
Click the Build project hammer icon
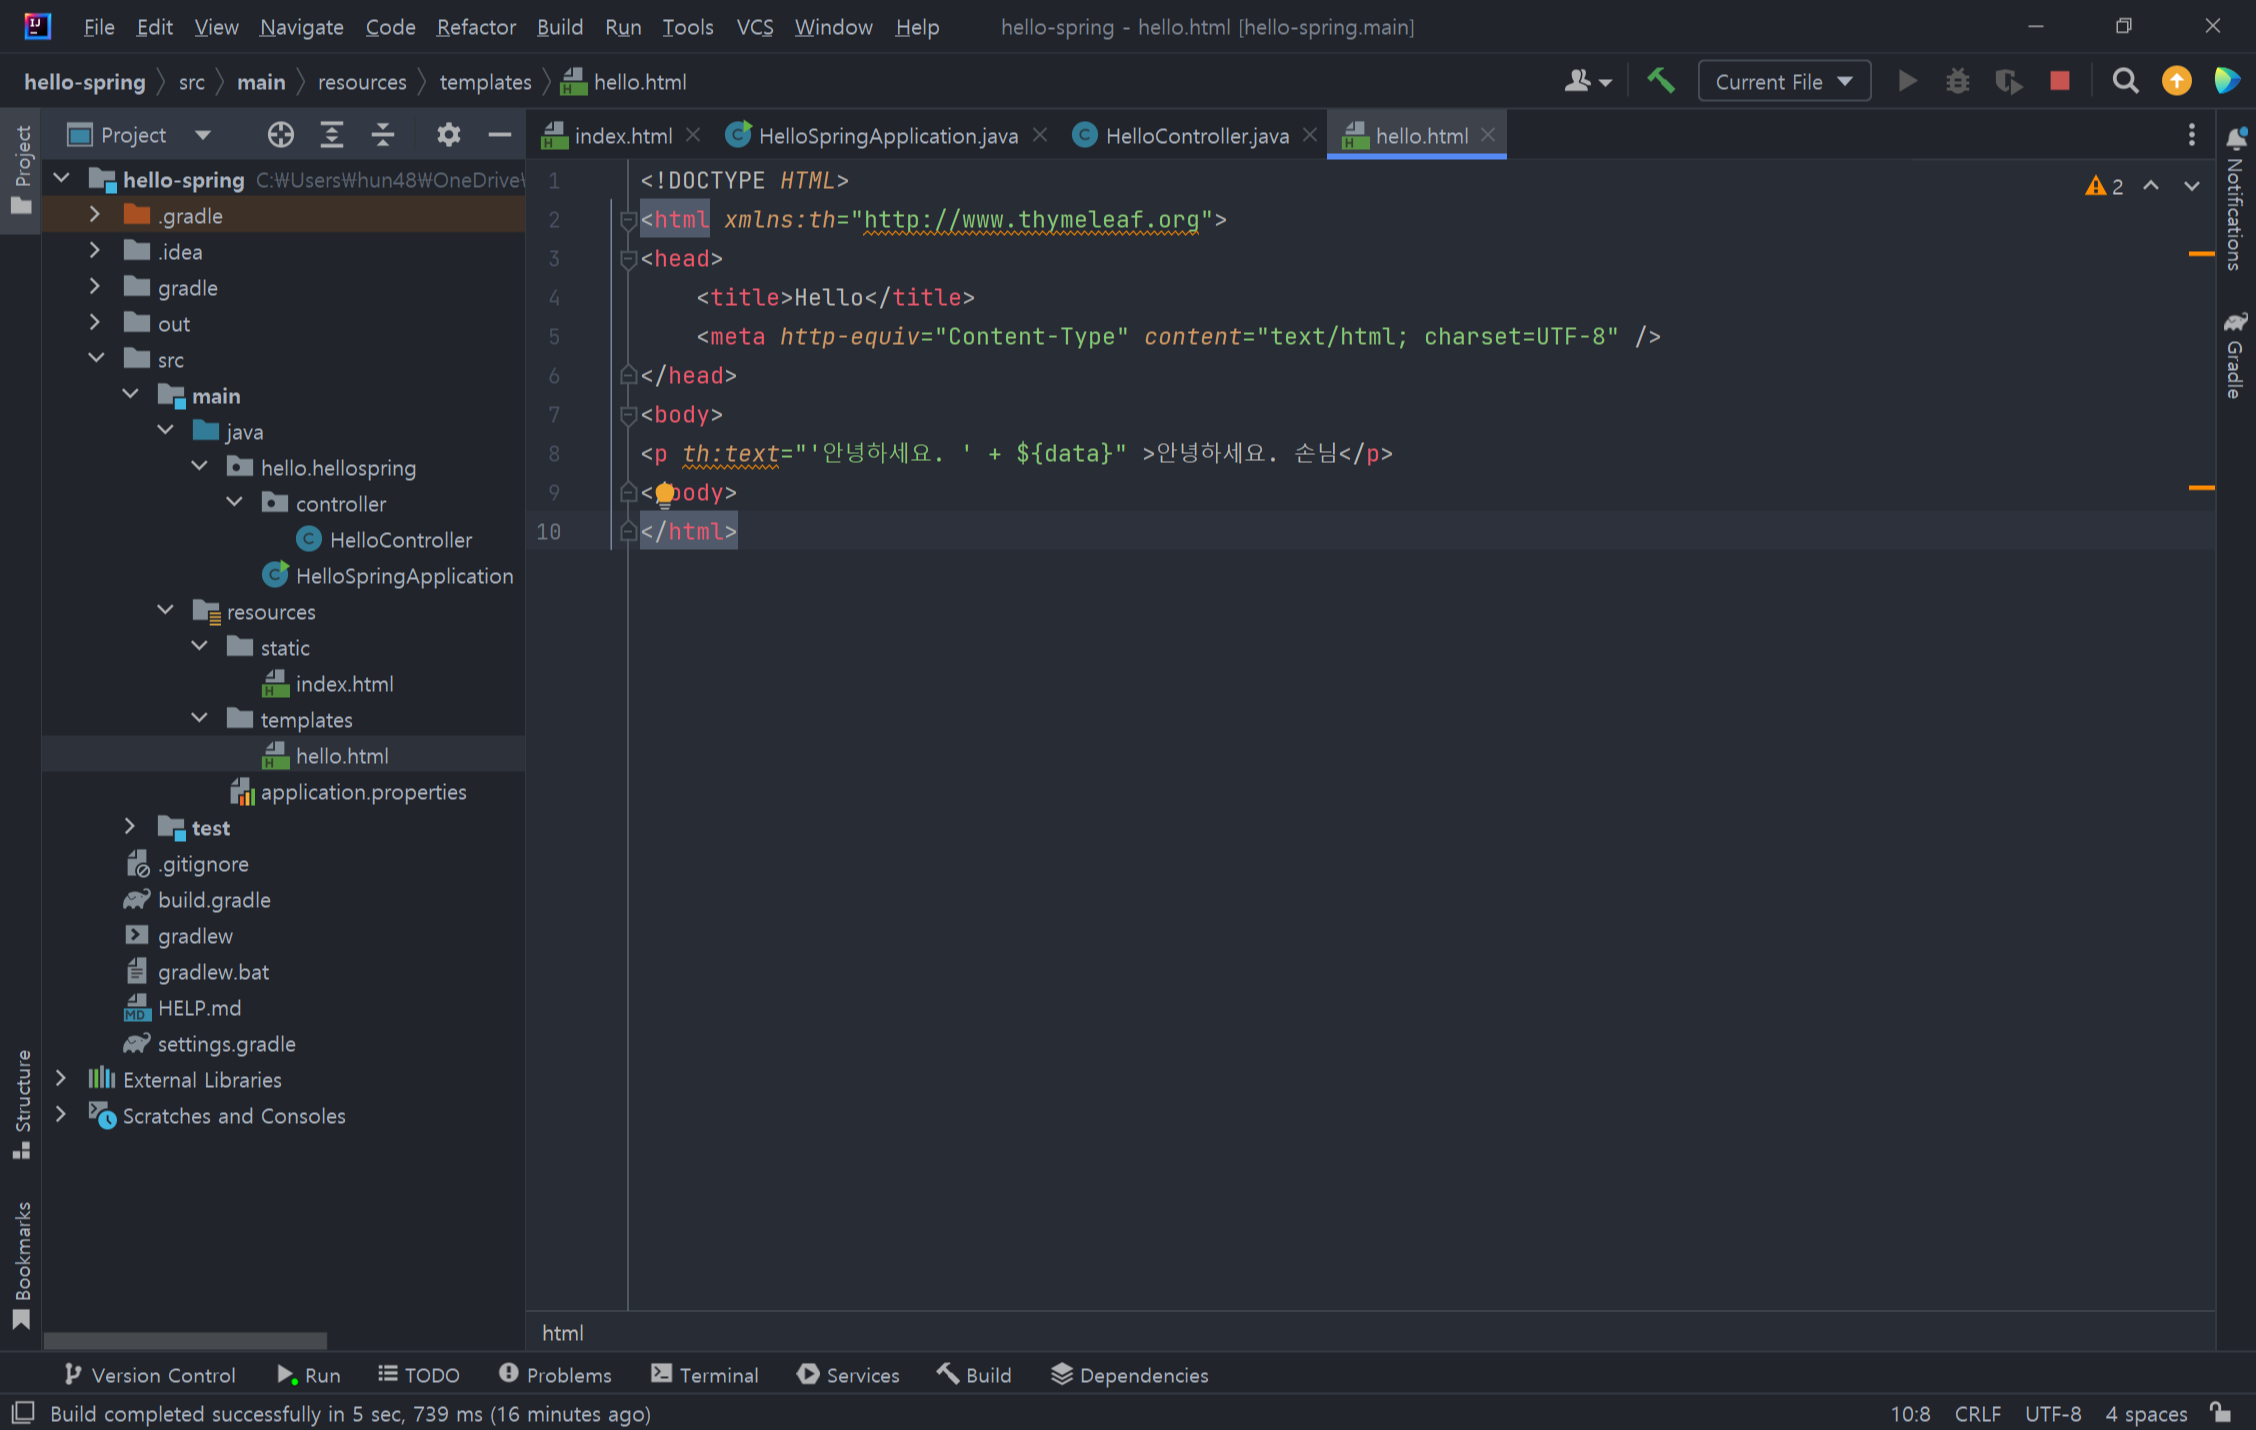coord(1661,81)
